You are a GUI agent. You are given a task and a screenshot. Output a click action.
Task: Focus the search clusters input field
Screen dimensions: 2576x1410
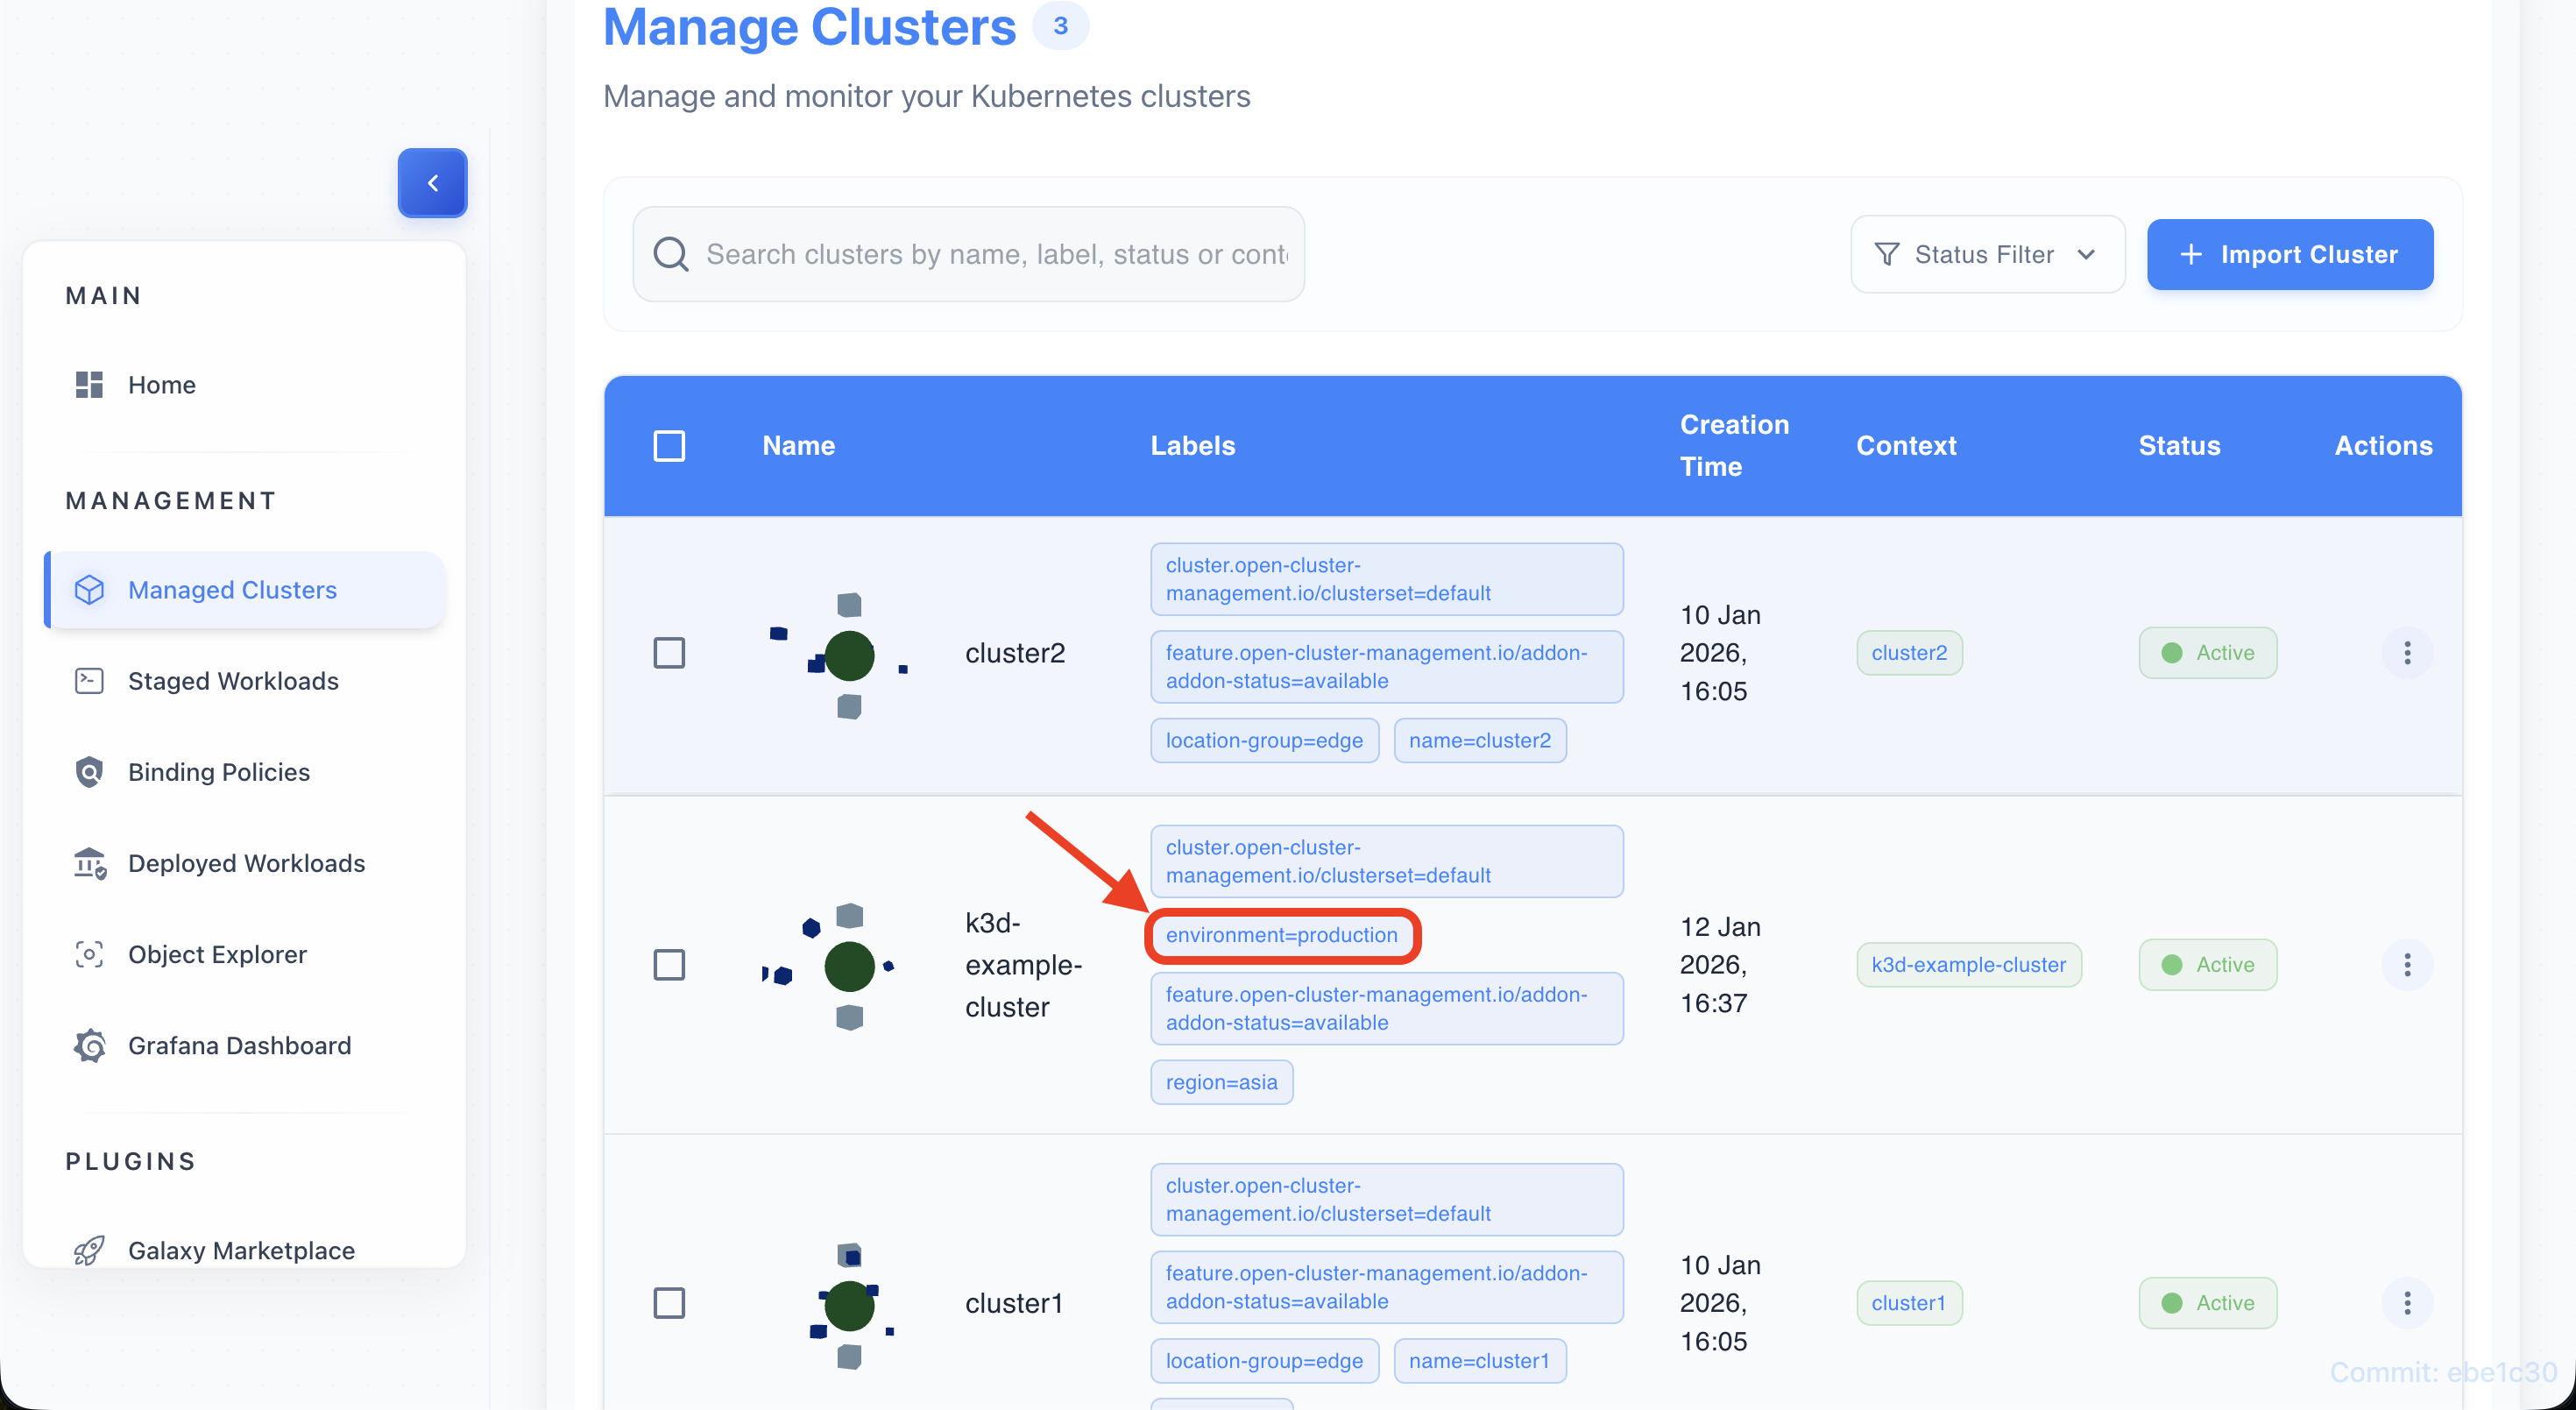click(x=996, y=254)
